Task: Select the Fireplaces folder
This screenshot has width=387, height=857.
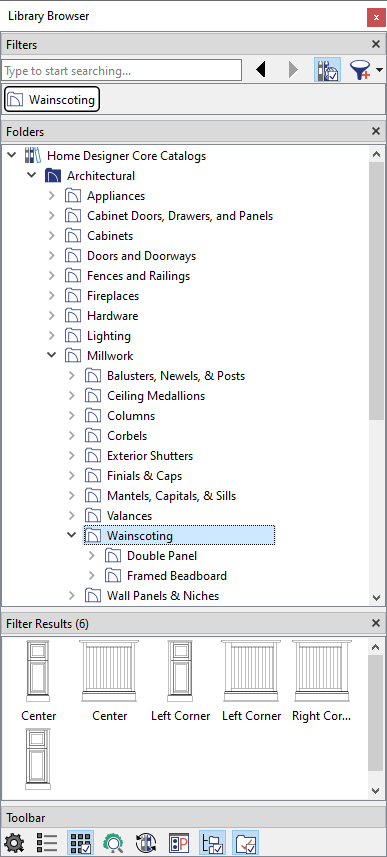Action: tap(113, 296)
